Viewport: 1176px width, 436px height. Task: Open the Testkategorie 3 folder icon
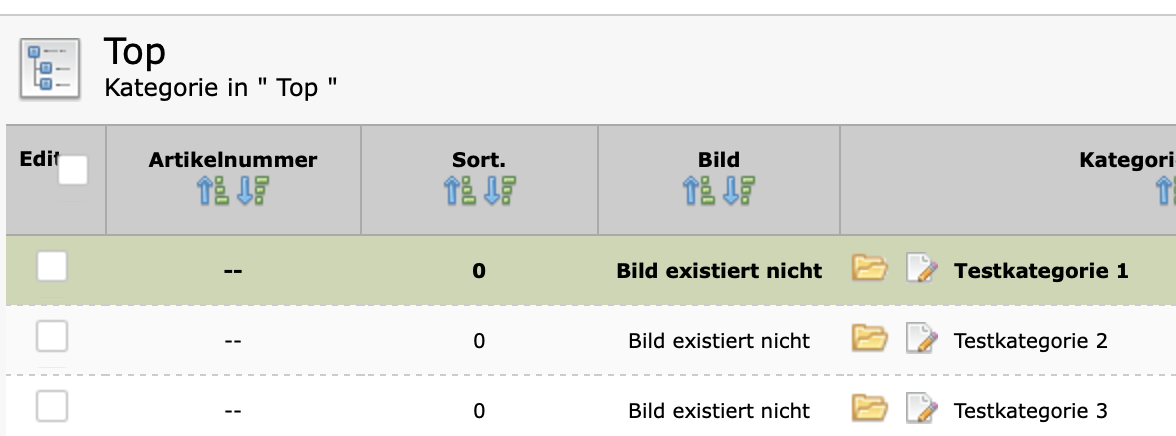869,410
